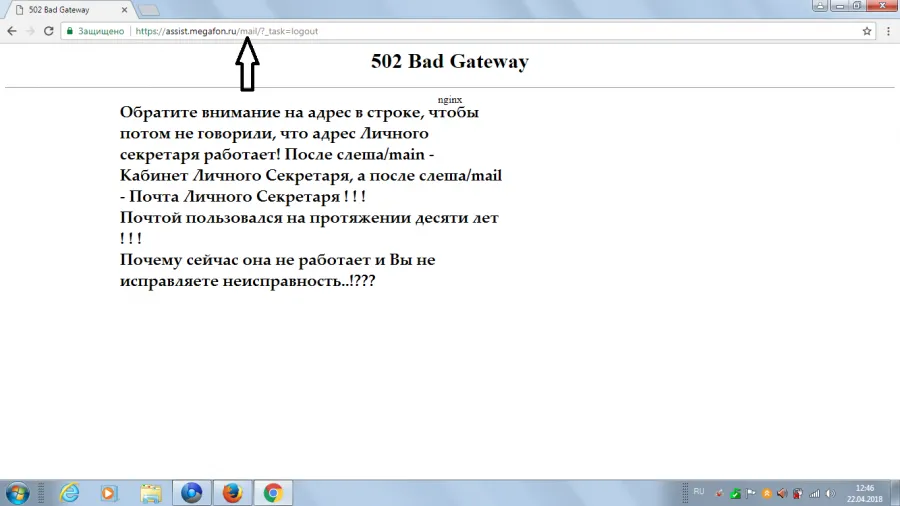This screenshot has width=900, height=506.
Task: Click the RU language indicator
Action: (699, 492)
